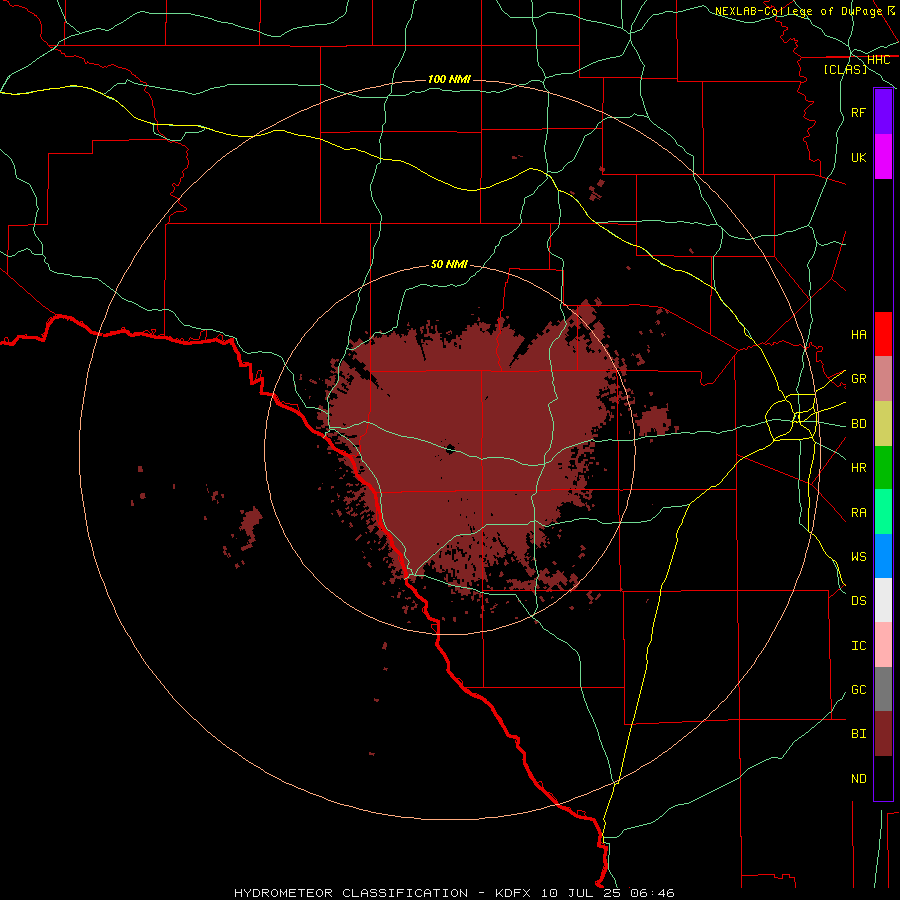
Task: Click the RF legend label
Action: (x=858, y=112)
